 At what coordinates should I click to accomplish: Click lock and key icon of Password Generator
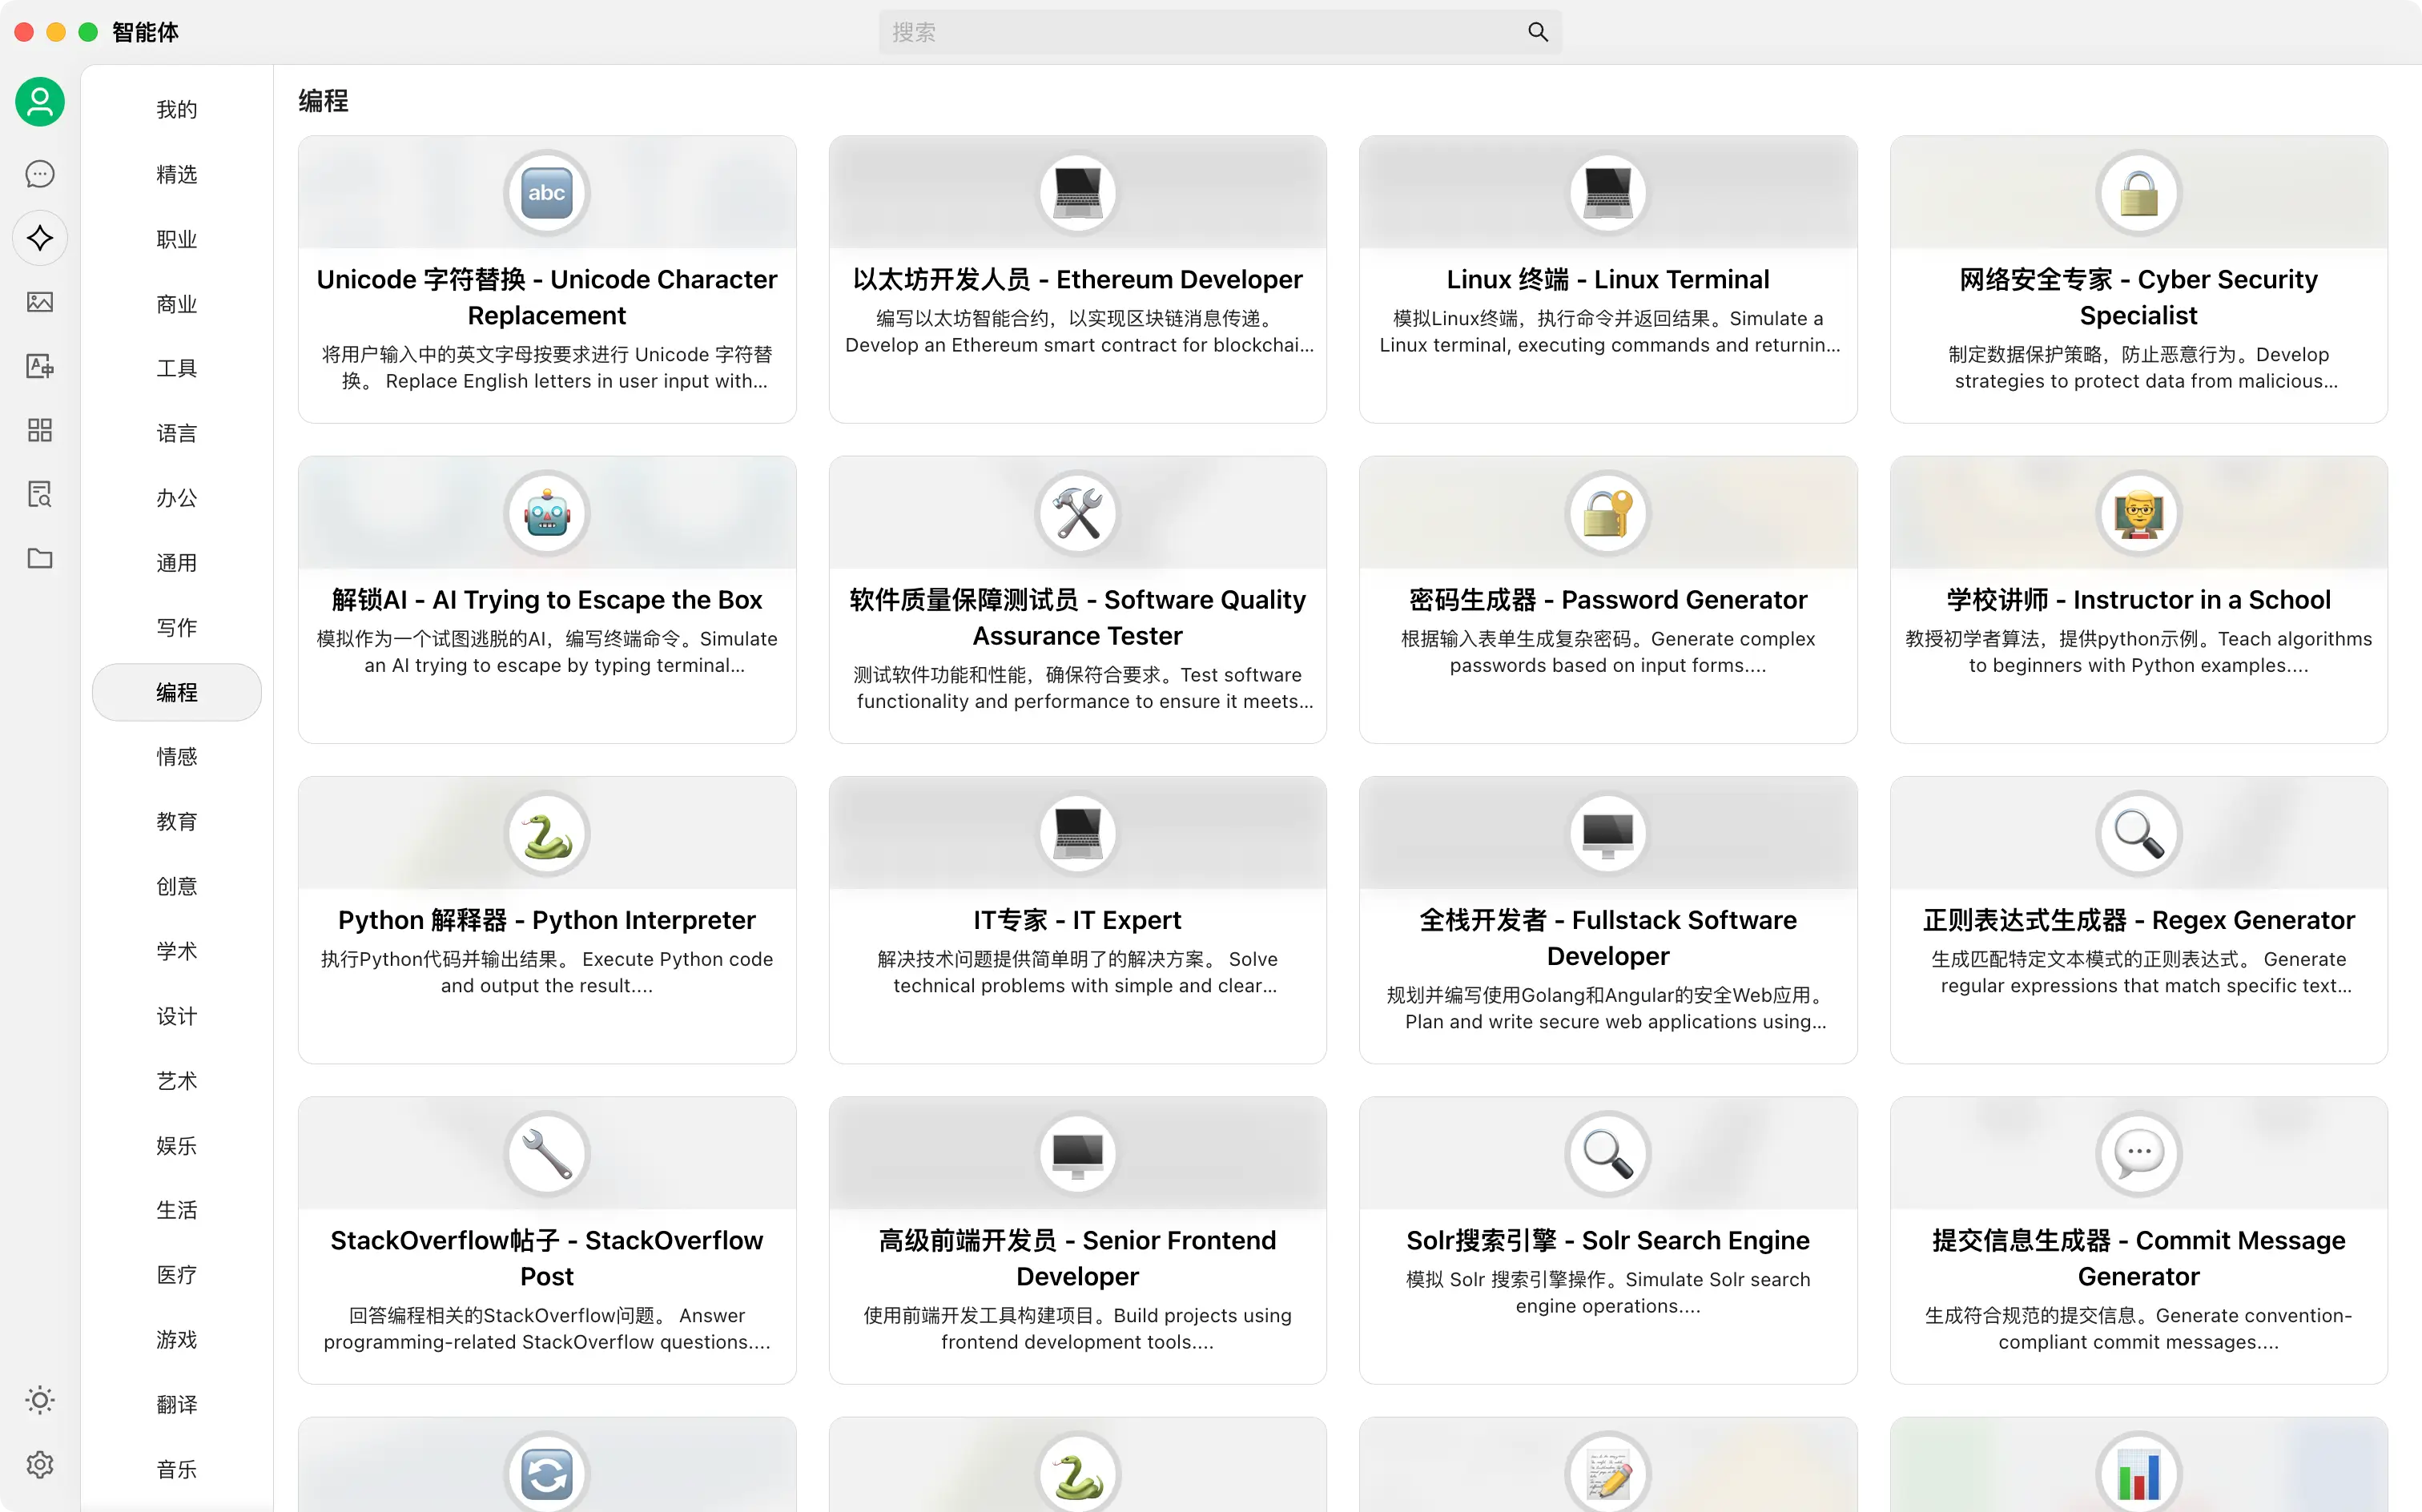pyautogui.click(x=1608, y=513)
